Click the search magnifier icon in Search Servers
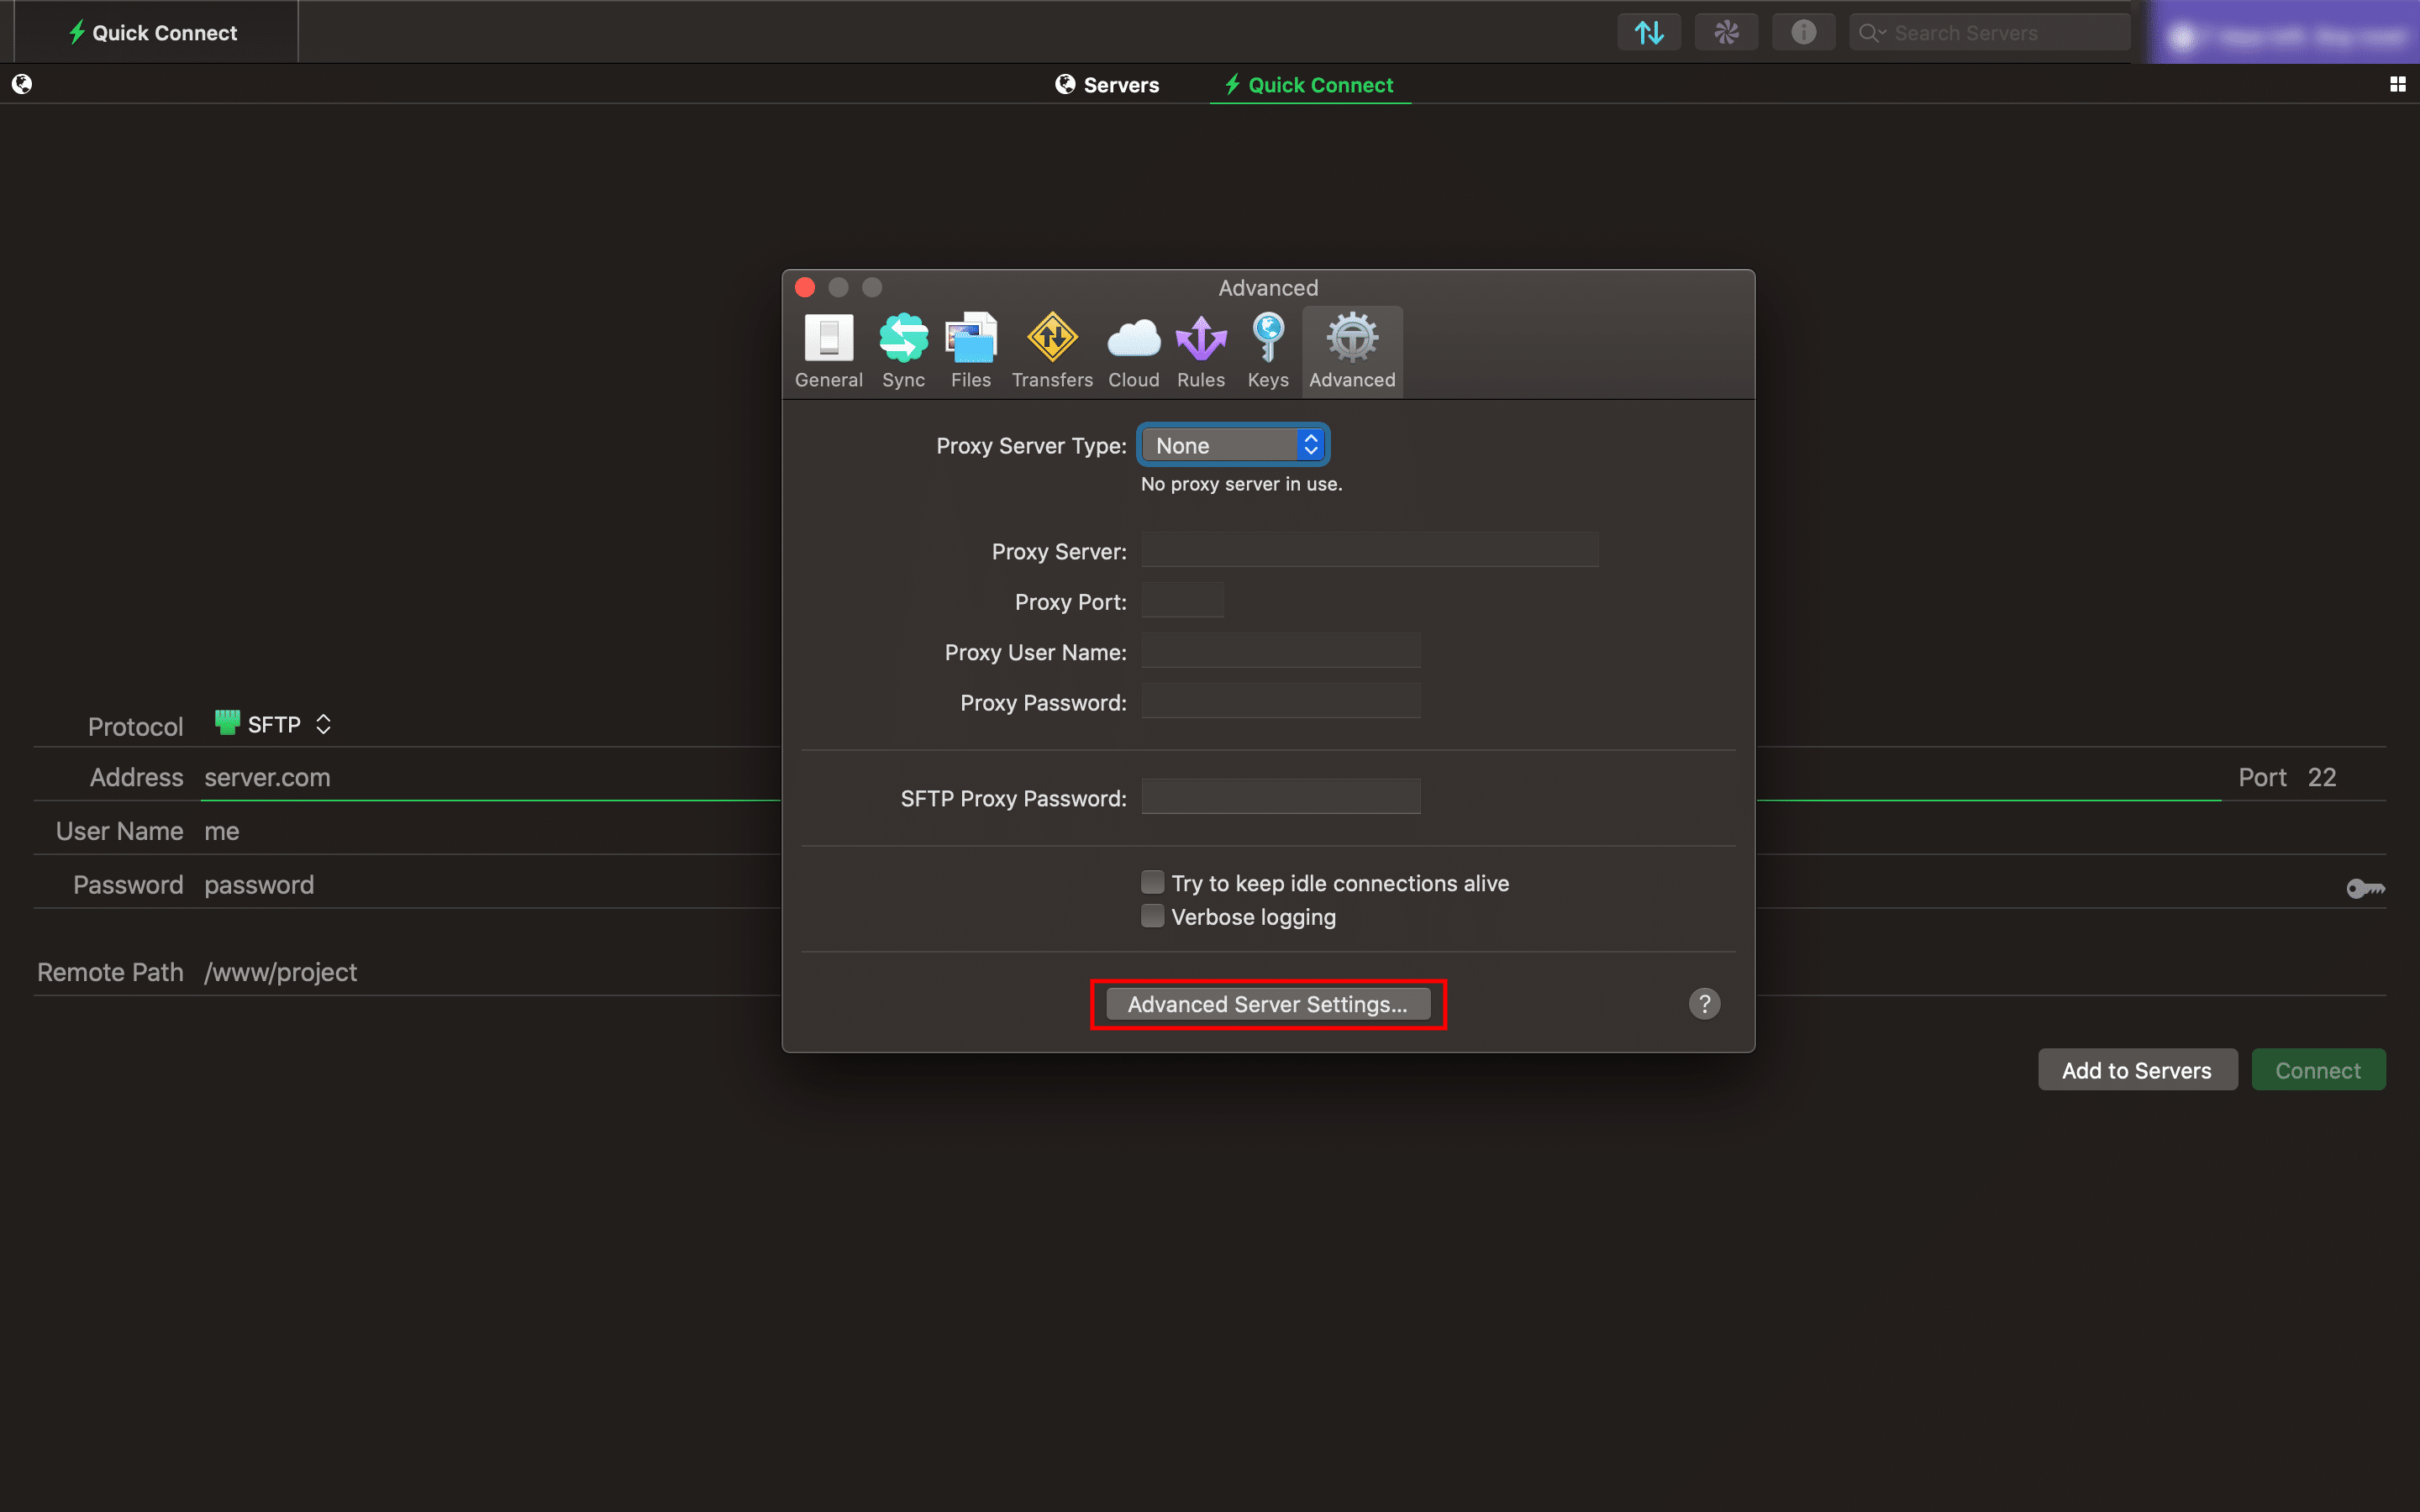The height and width of the screenshot is (1512, 2420). (1868, 33)
